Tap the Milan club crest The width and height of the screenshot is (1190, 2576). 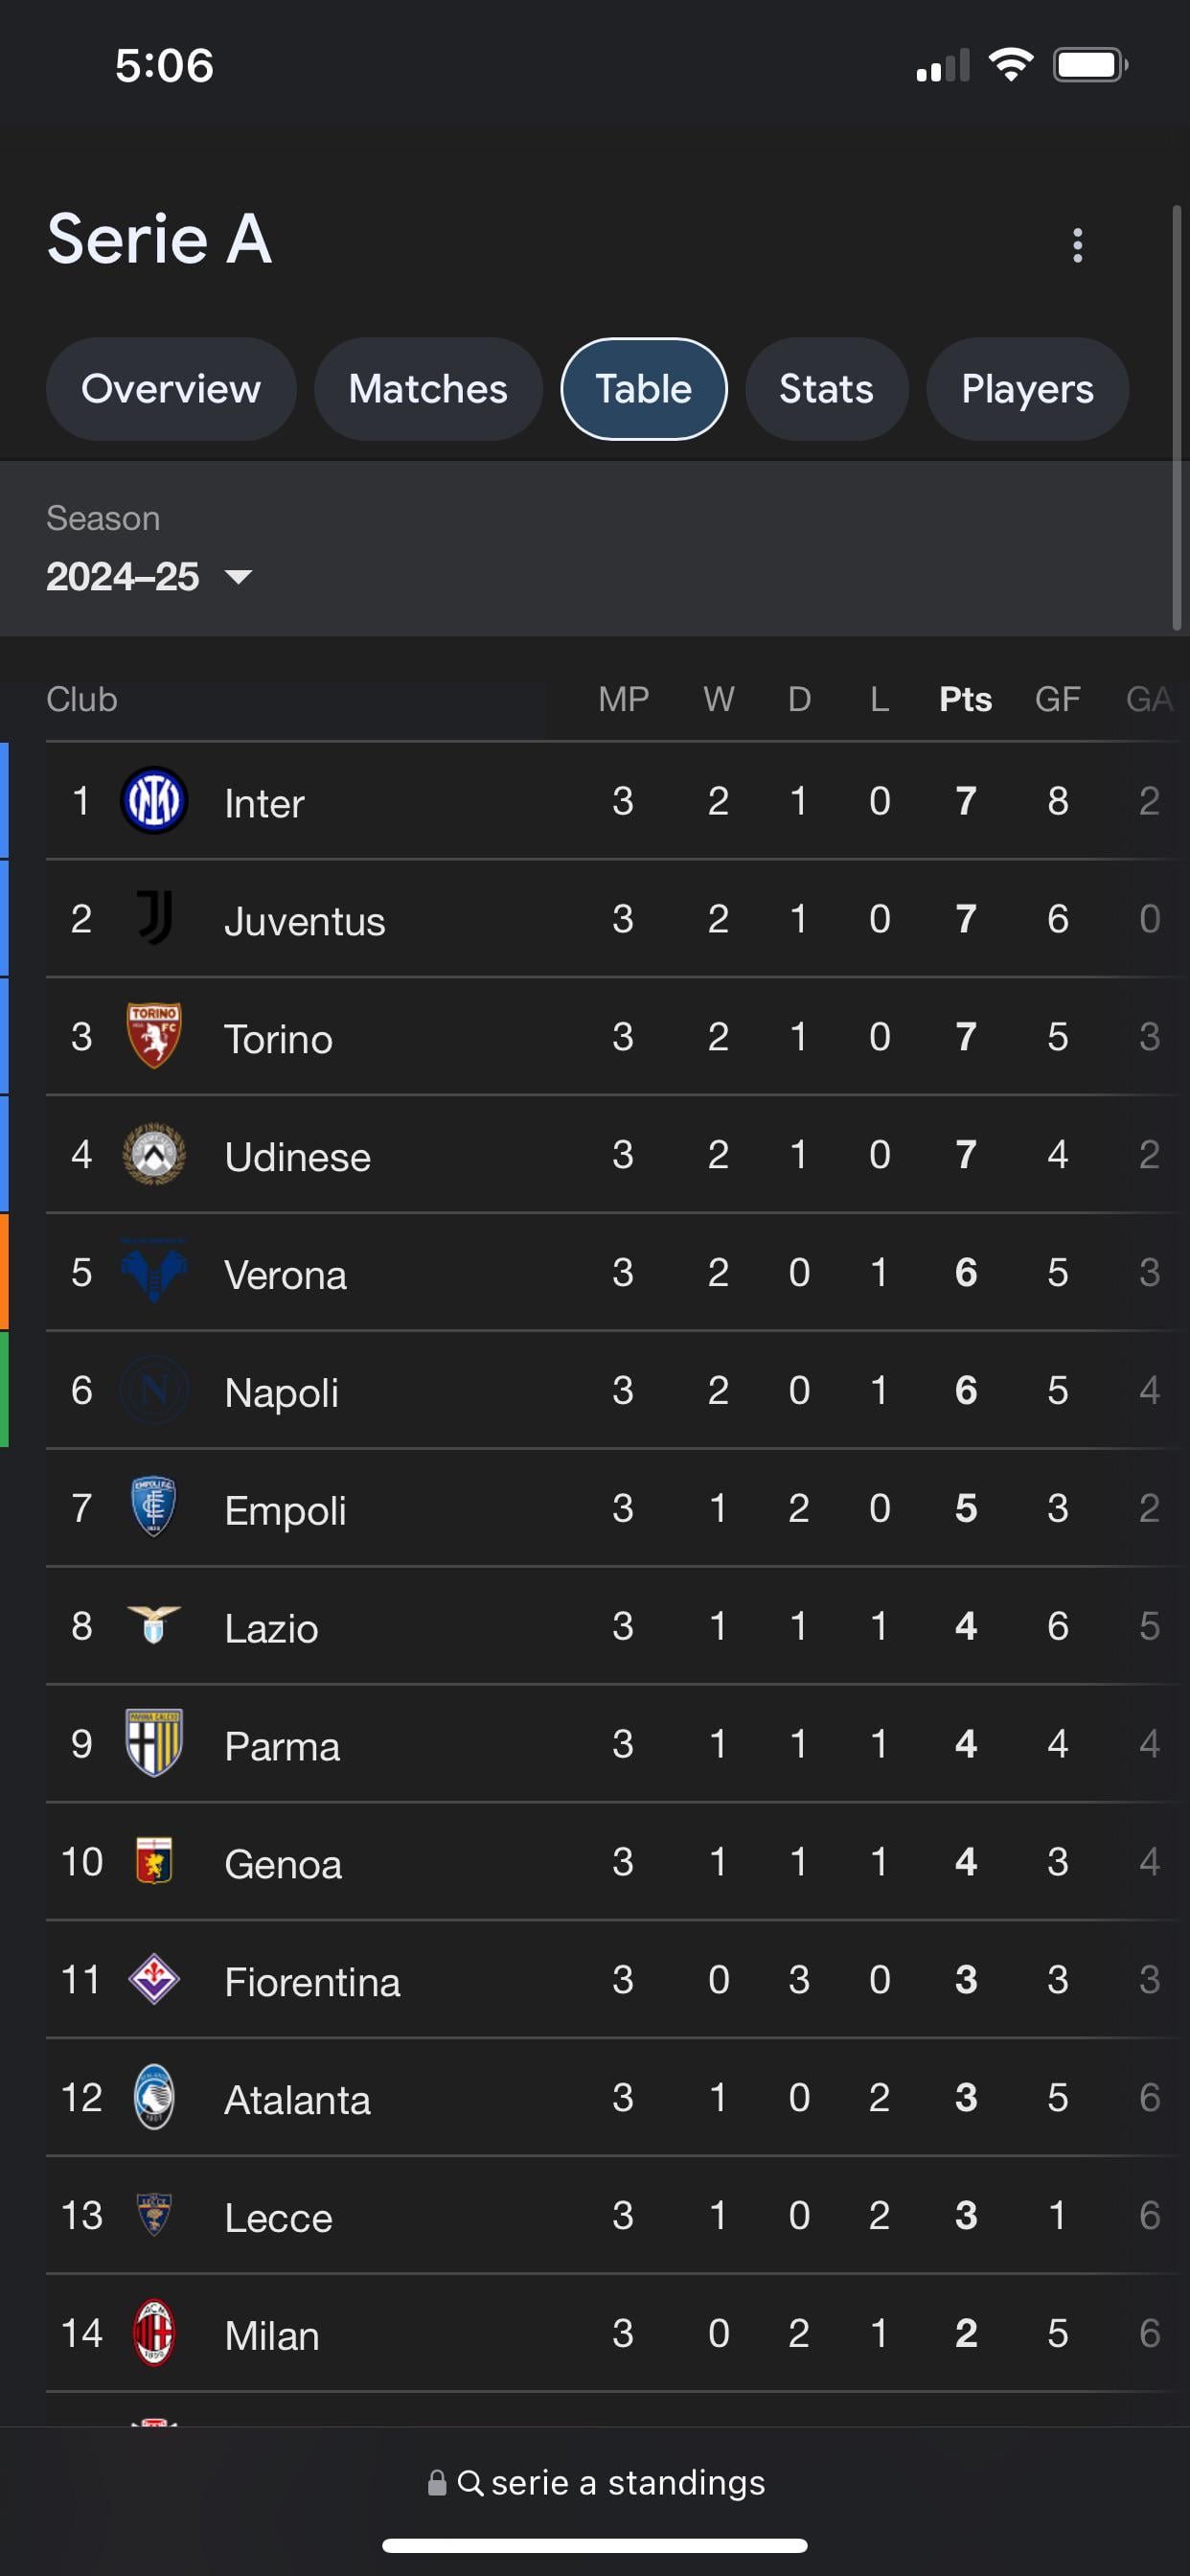pyautogui.click(x=154, y=2333)
